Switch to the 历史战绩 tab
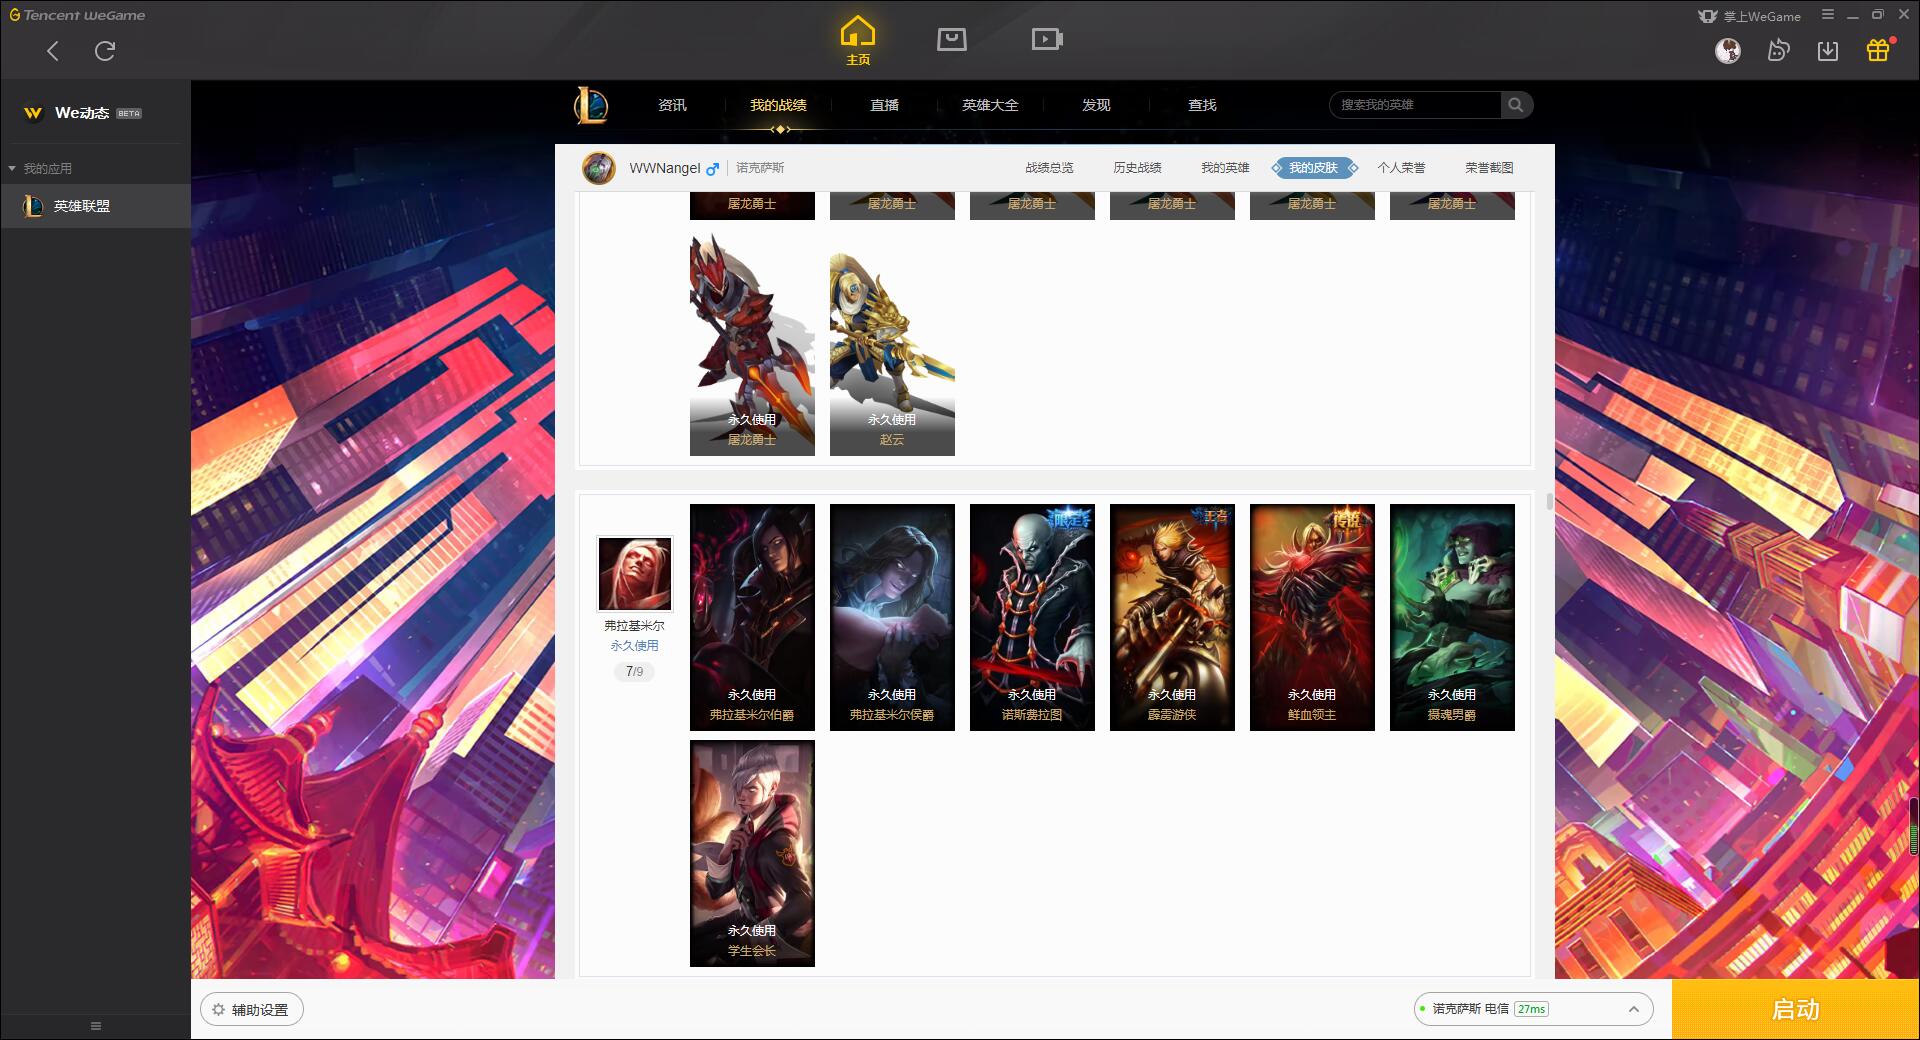The width and height of the screenshot is (1920, 1040). pos(1137,168)
